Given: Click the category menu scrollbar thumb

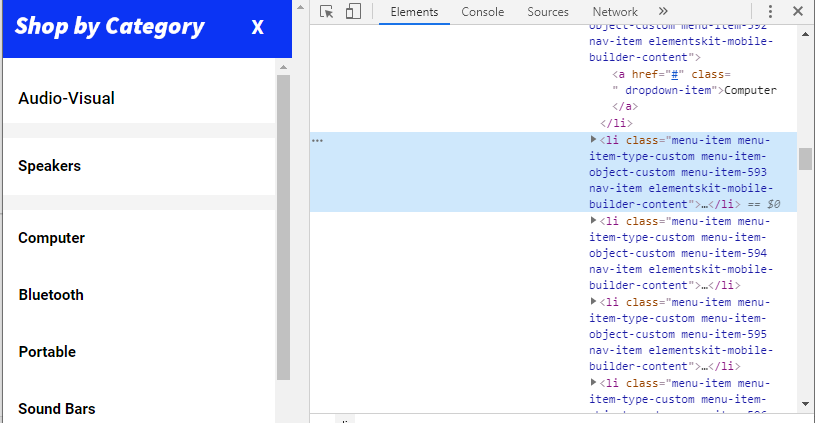Looking at the screenshot, I should coord(283,228).
